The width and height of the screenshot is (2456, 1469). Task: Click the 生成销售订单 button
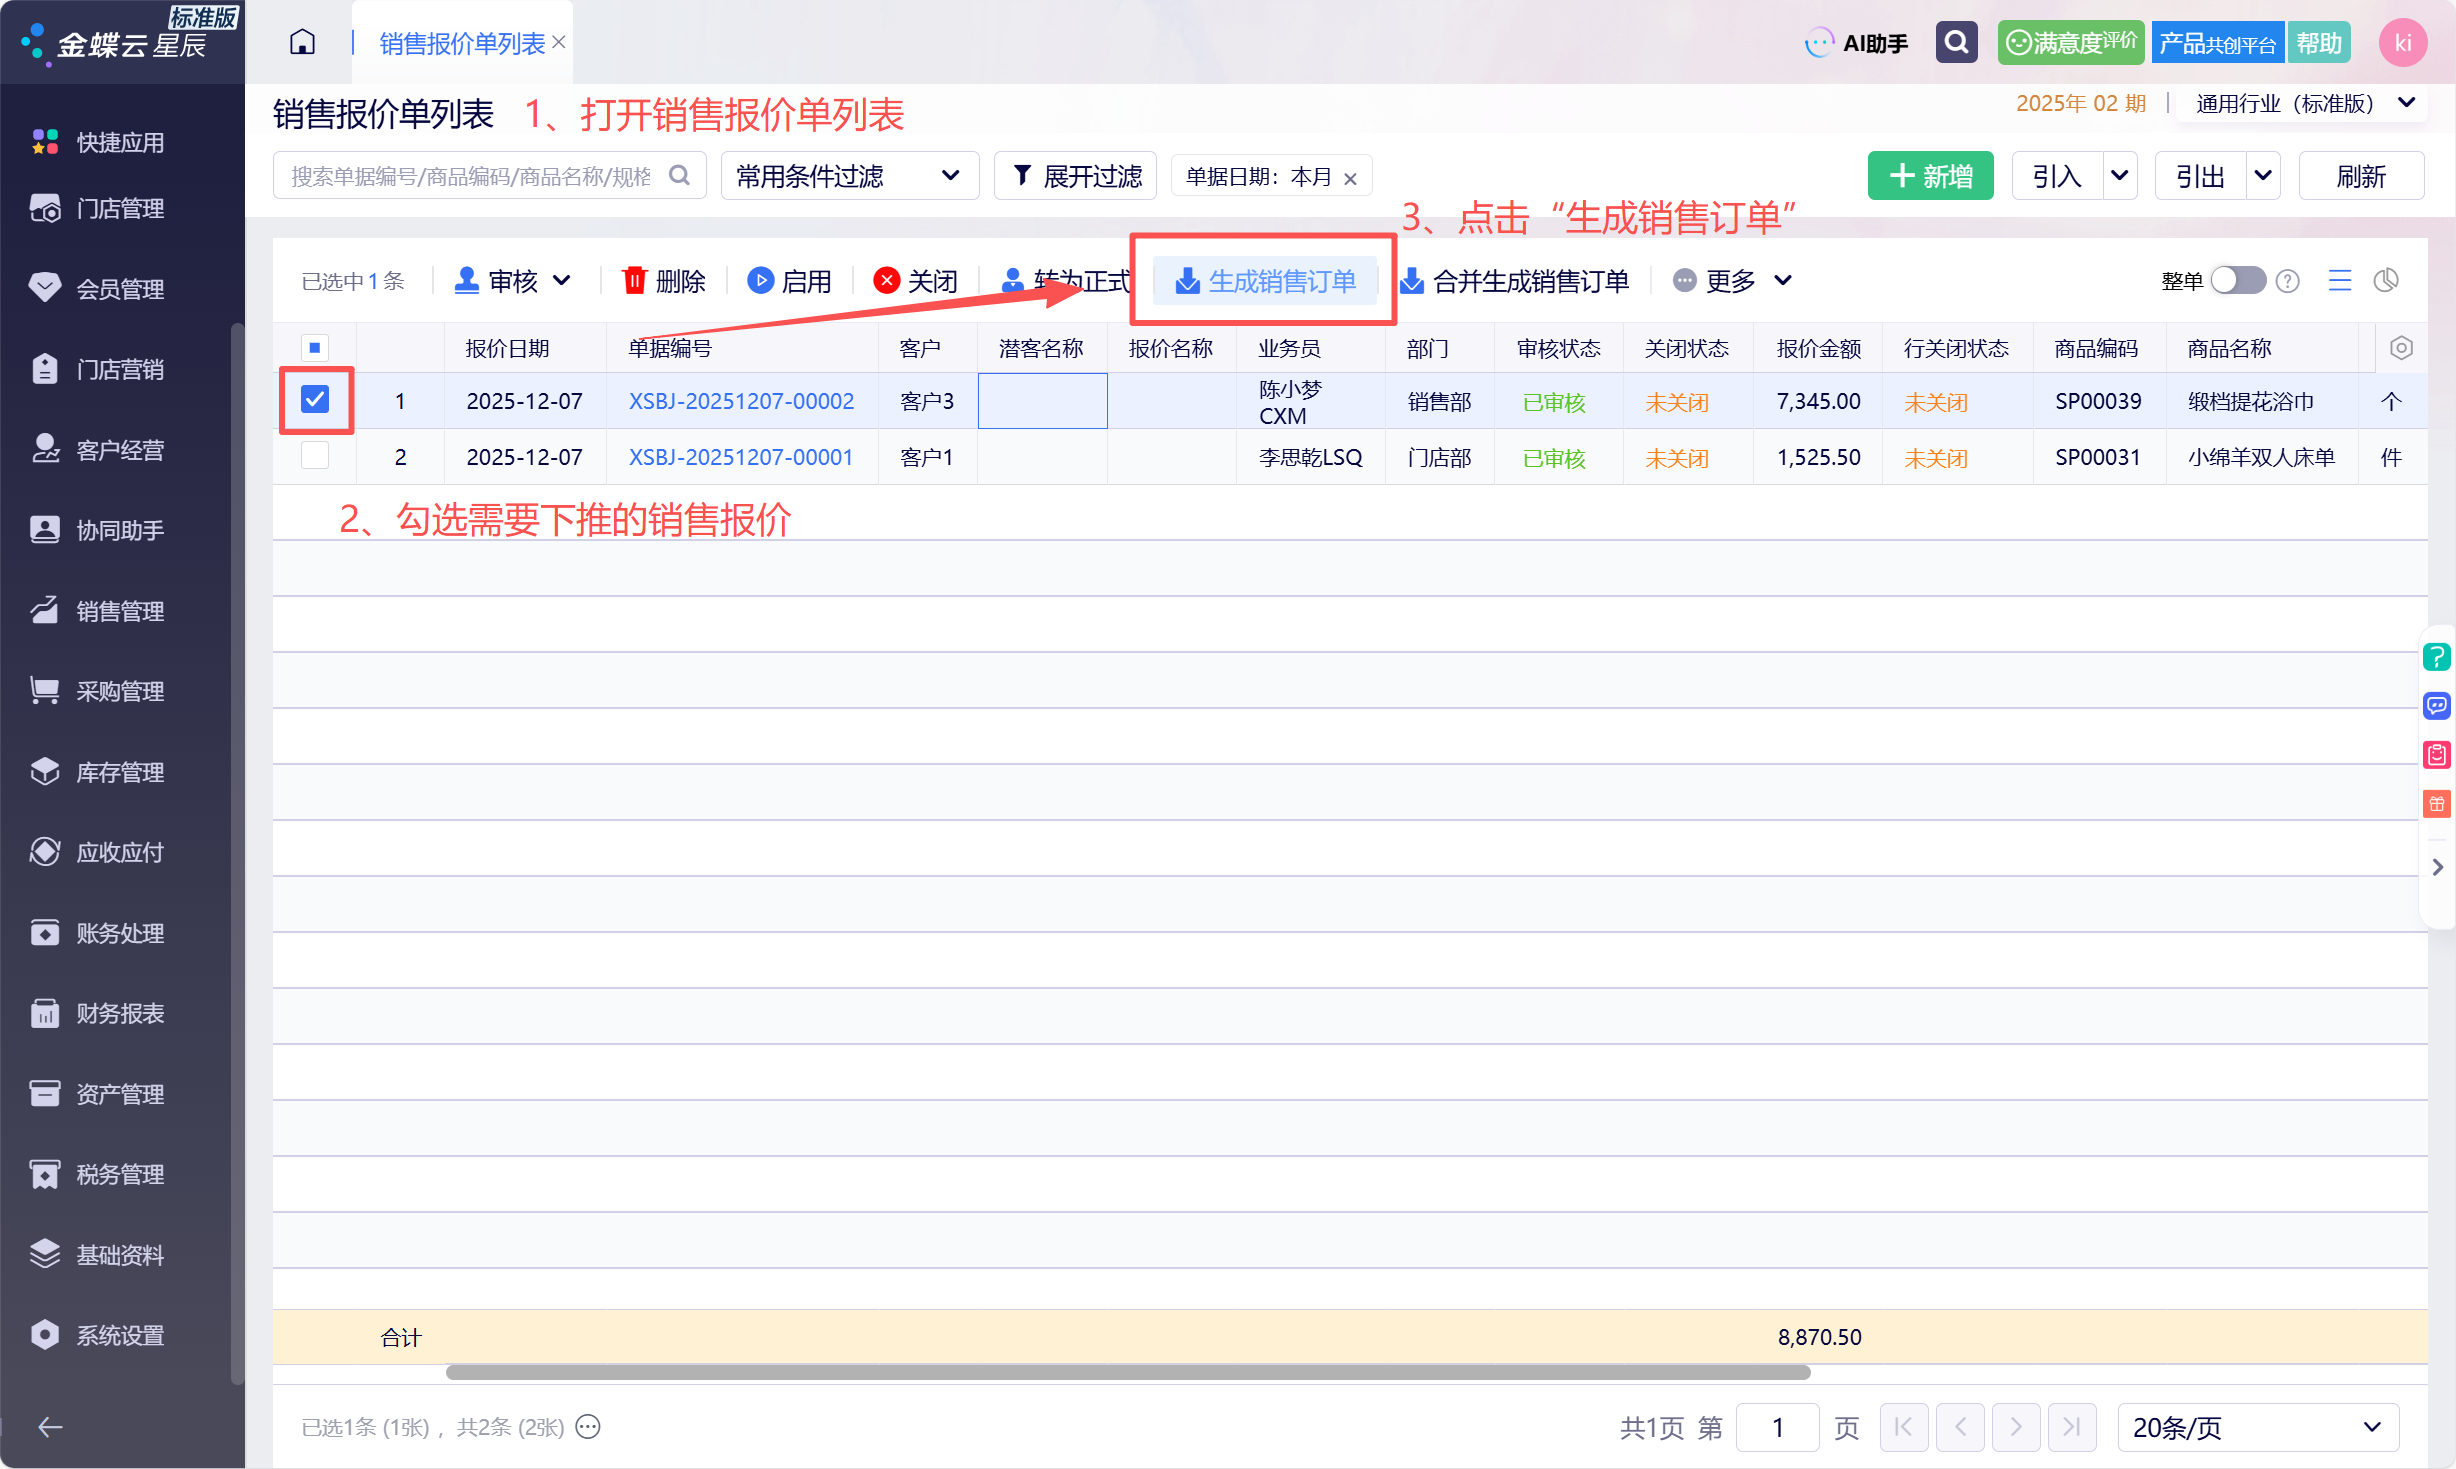(x=1265, y=281)
